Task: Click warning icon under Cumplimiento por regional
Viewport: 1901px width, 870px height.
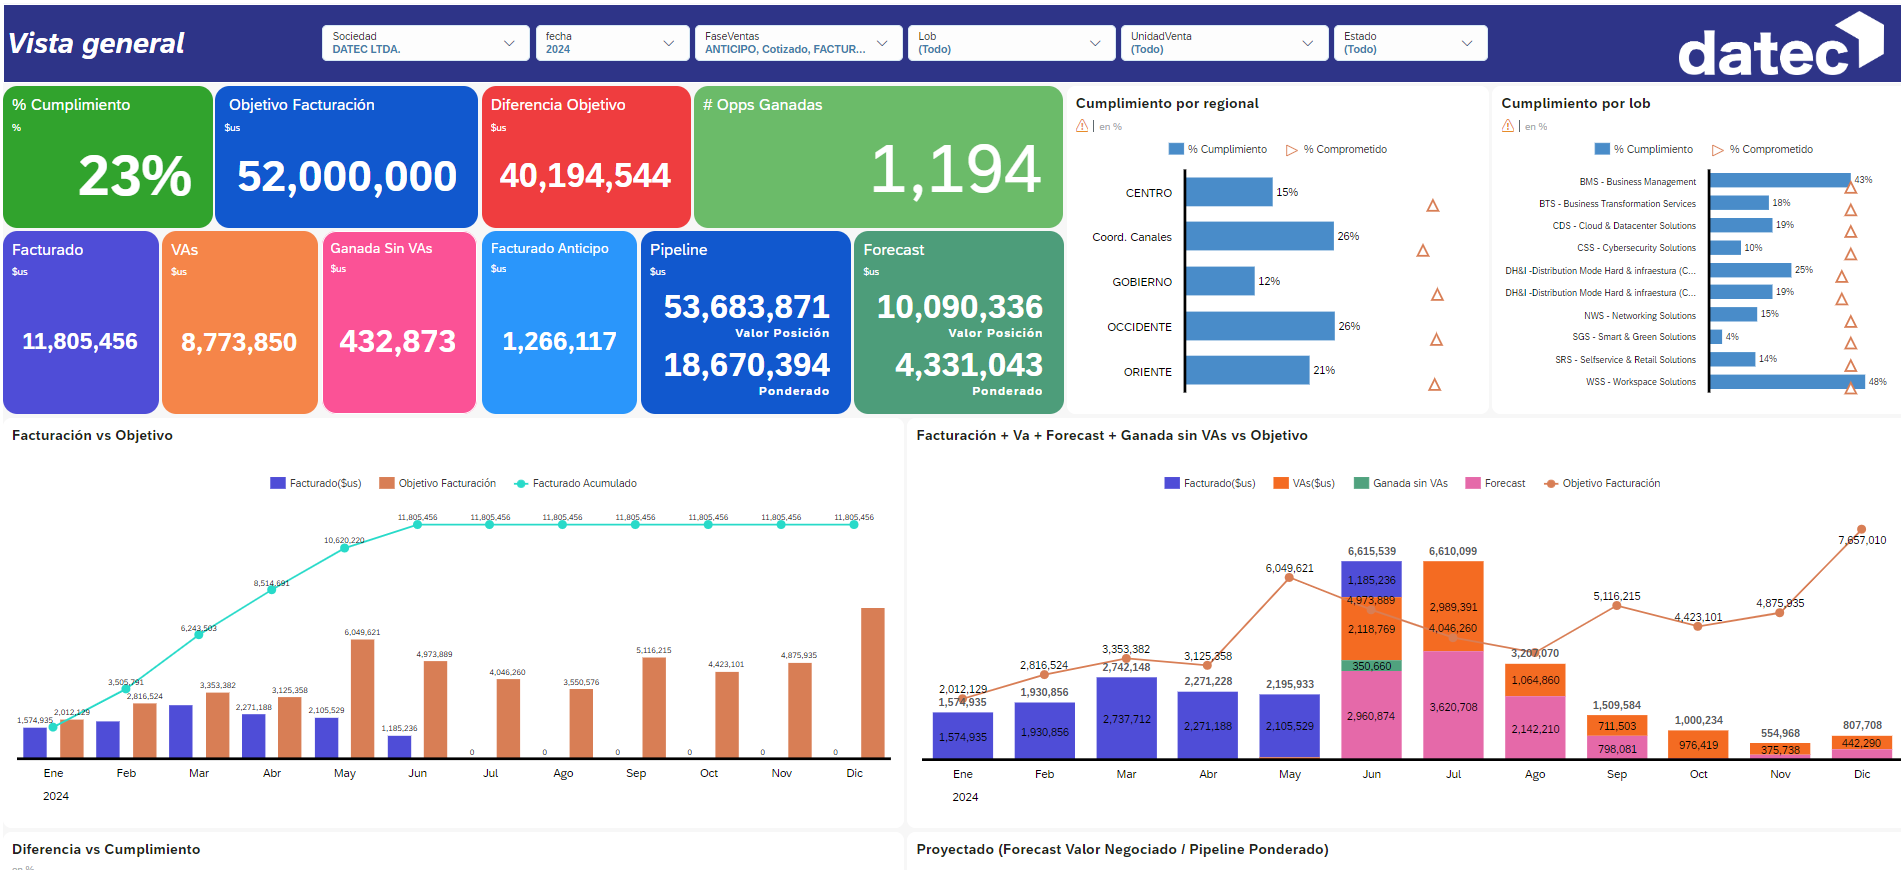Action: pyautogui.click(x=1082, y=126)
